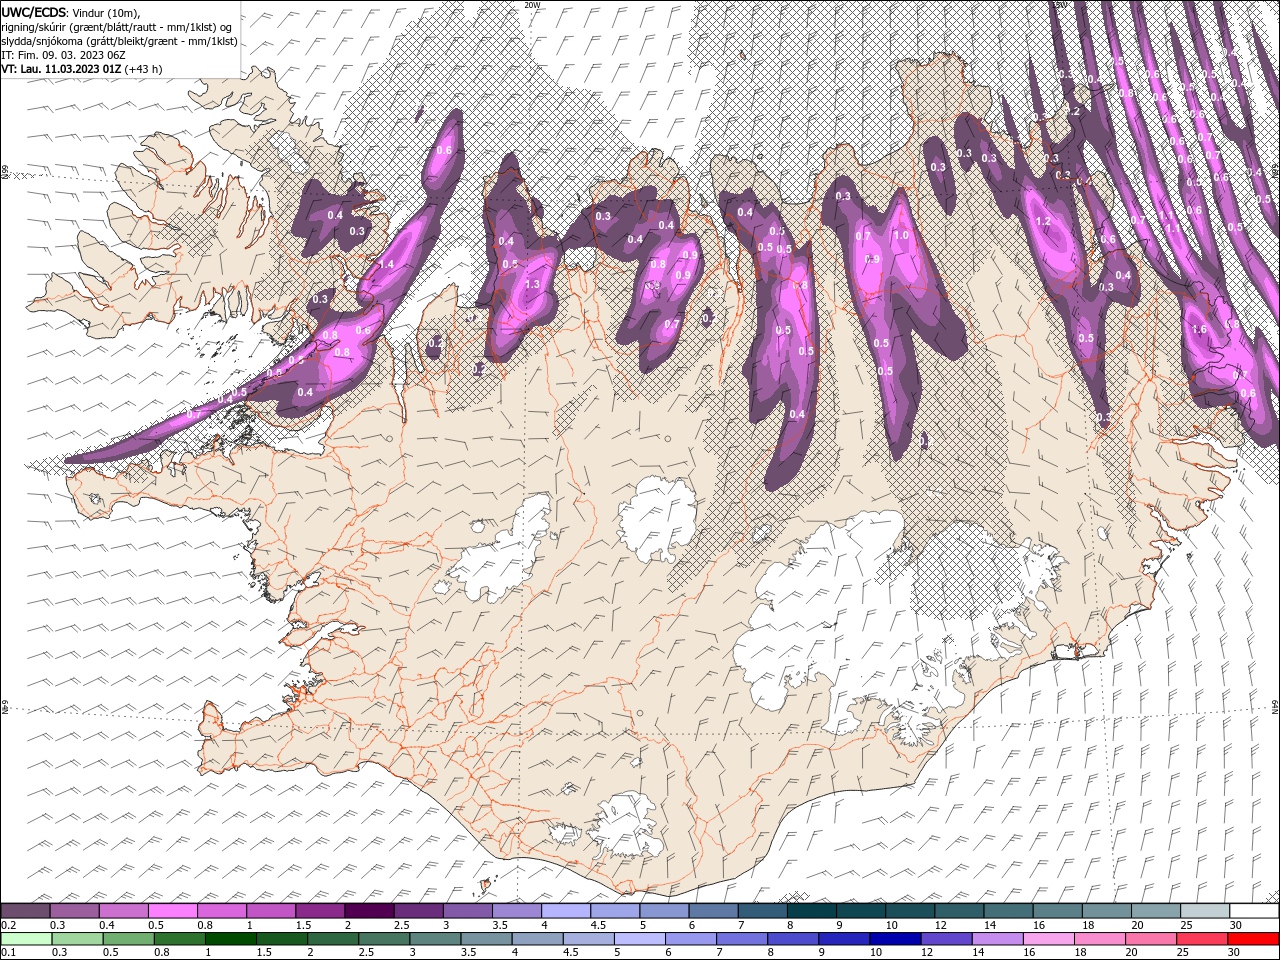Click the dark purple top-row swatch labeled 2
The width and height of the screenshot is (1280, 960).
point(369,911)
